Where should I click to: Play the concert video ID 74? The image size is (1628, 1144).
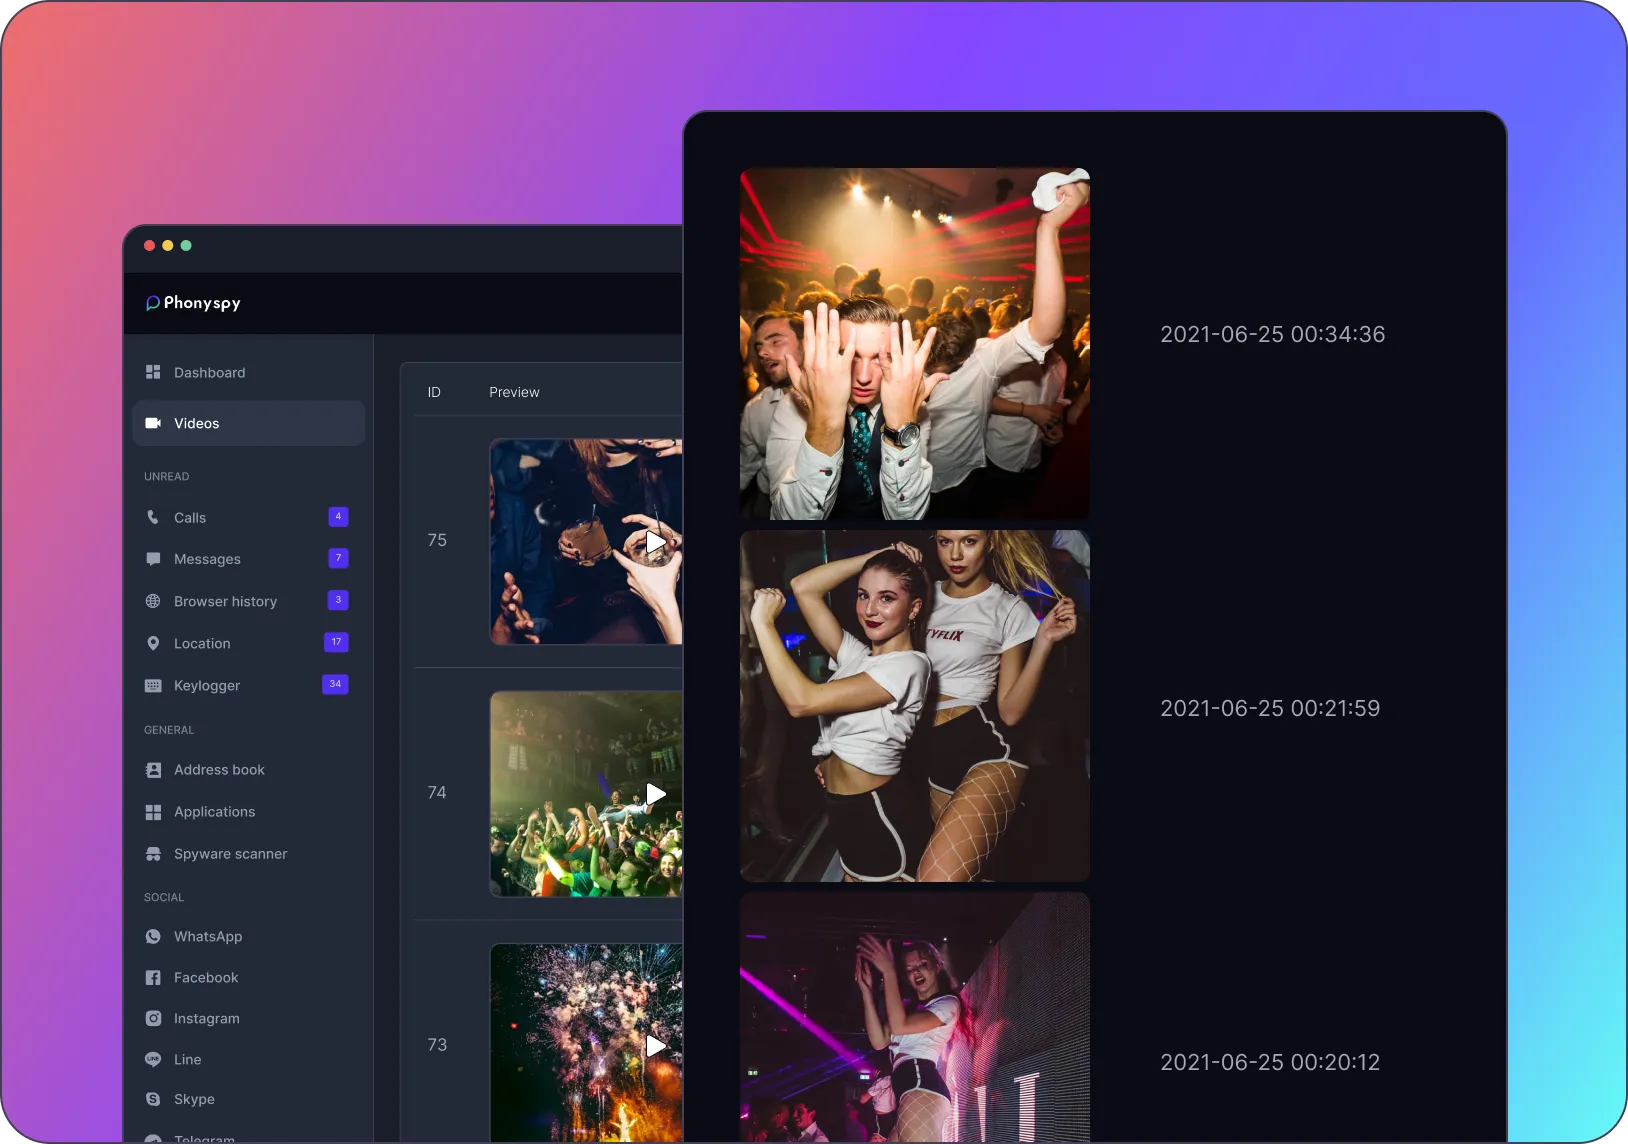point(655,794)
